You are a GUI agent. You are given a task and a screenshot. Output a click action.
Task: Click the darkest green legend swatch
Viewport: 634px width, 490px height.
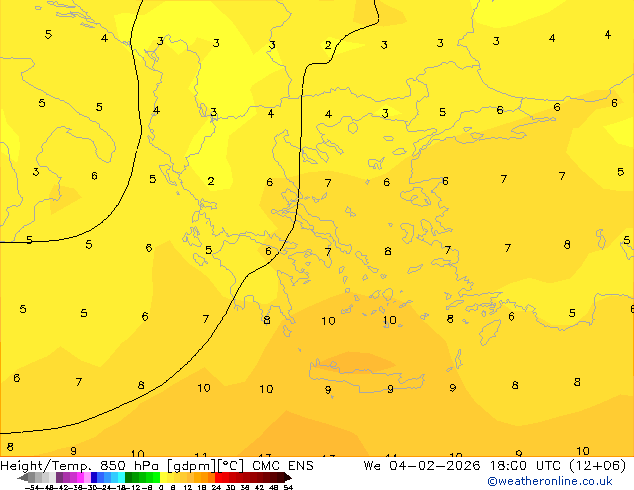pos(129,478)
